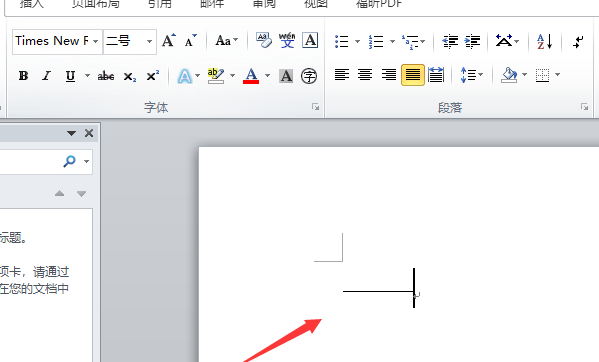Open the font name dropdown
Viewport: 599px width, 362px height.
click(96, 41)
